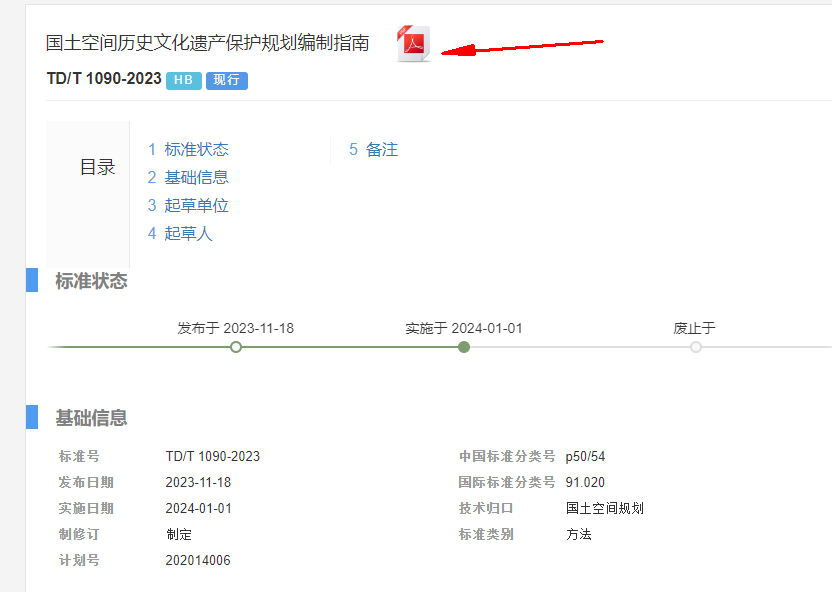Click the 技术归口 value 国土空间规划
832x592 pixels.
tap(605, 508)
